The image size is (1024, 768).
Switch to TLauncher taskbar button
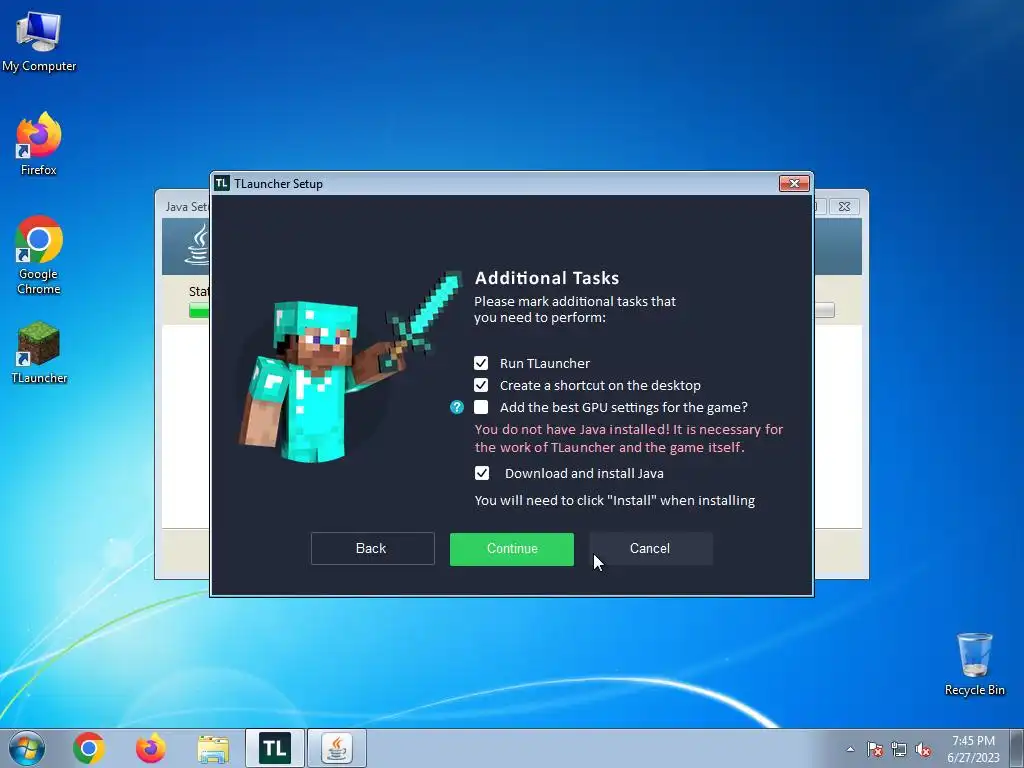pyautogui.click(x=275, y=748)
